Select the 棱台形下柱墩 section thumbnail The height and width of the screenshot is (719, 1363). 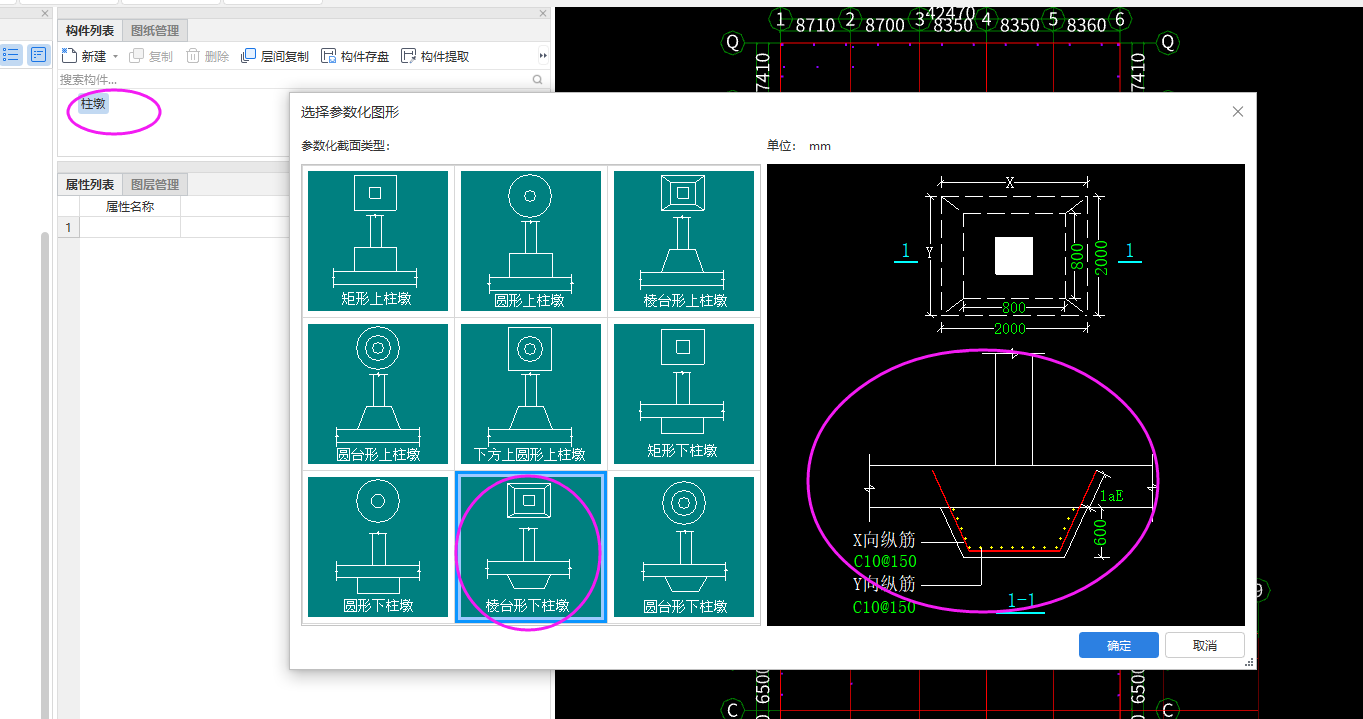pyautogui.click(x=531, y=547)
